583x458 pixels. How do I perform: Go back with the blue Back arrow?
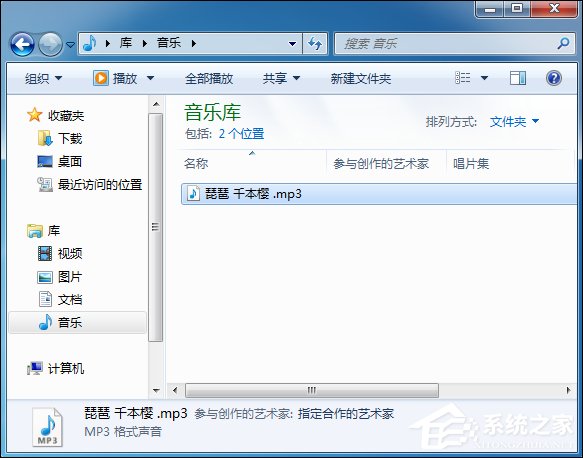coord(22,44)
